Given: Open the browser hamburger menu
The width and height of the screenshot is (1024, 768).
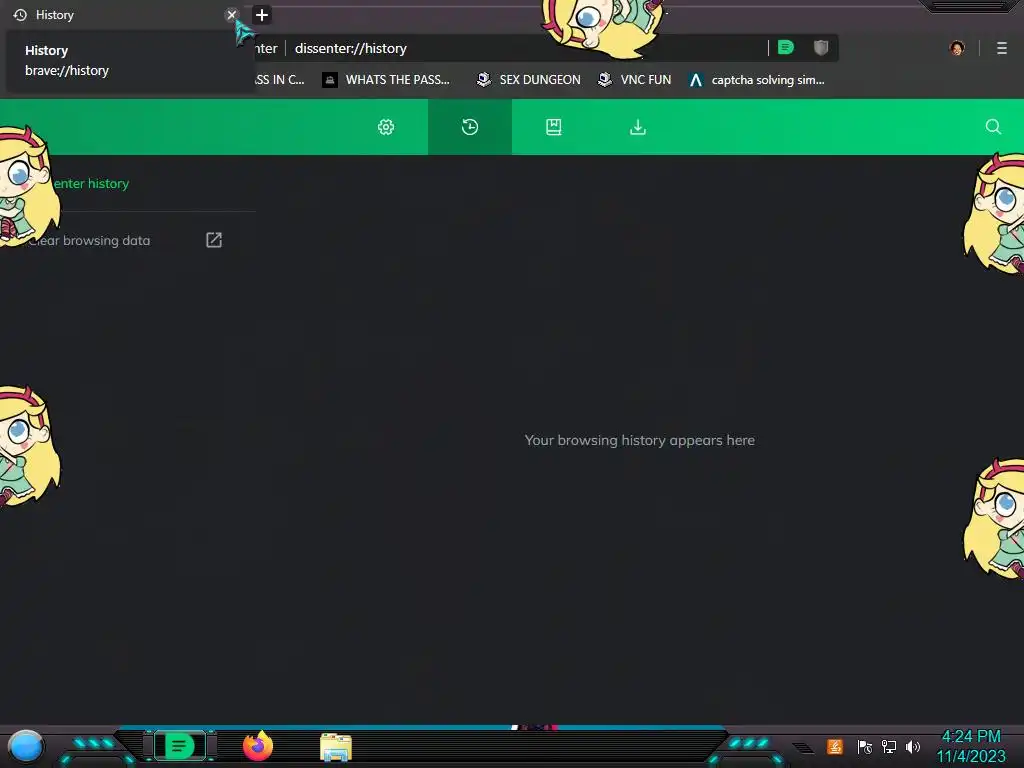Looking at the screenshot, I should click(x=1002, y=48).
